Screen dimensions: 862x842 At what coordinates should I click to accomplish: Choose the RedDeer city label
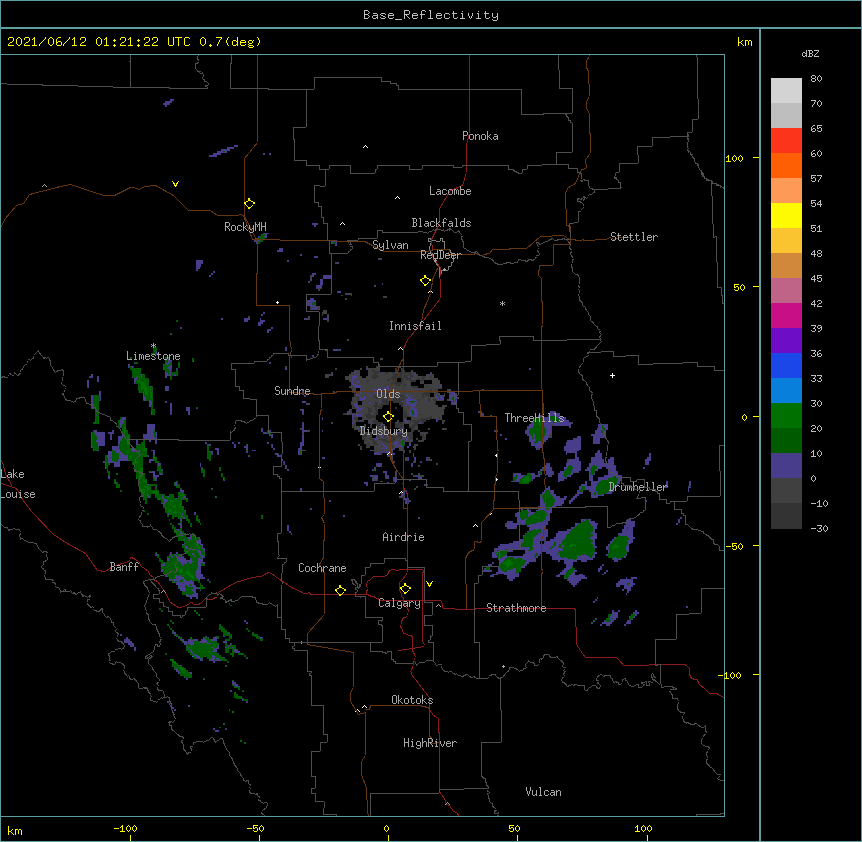click(x=440, y=255)
